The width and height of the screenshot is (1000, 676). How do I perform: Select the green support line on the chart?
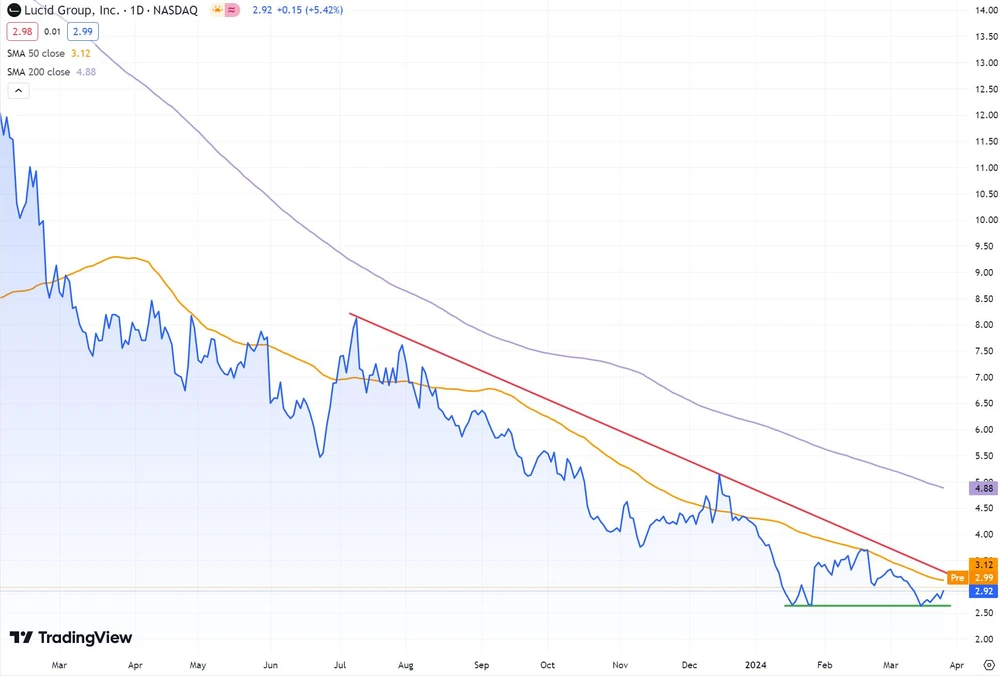(x=860, y=606)
